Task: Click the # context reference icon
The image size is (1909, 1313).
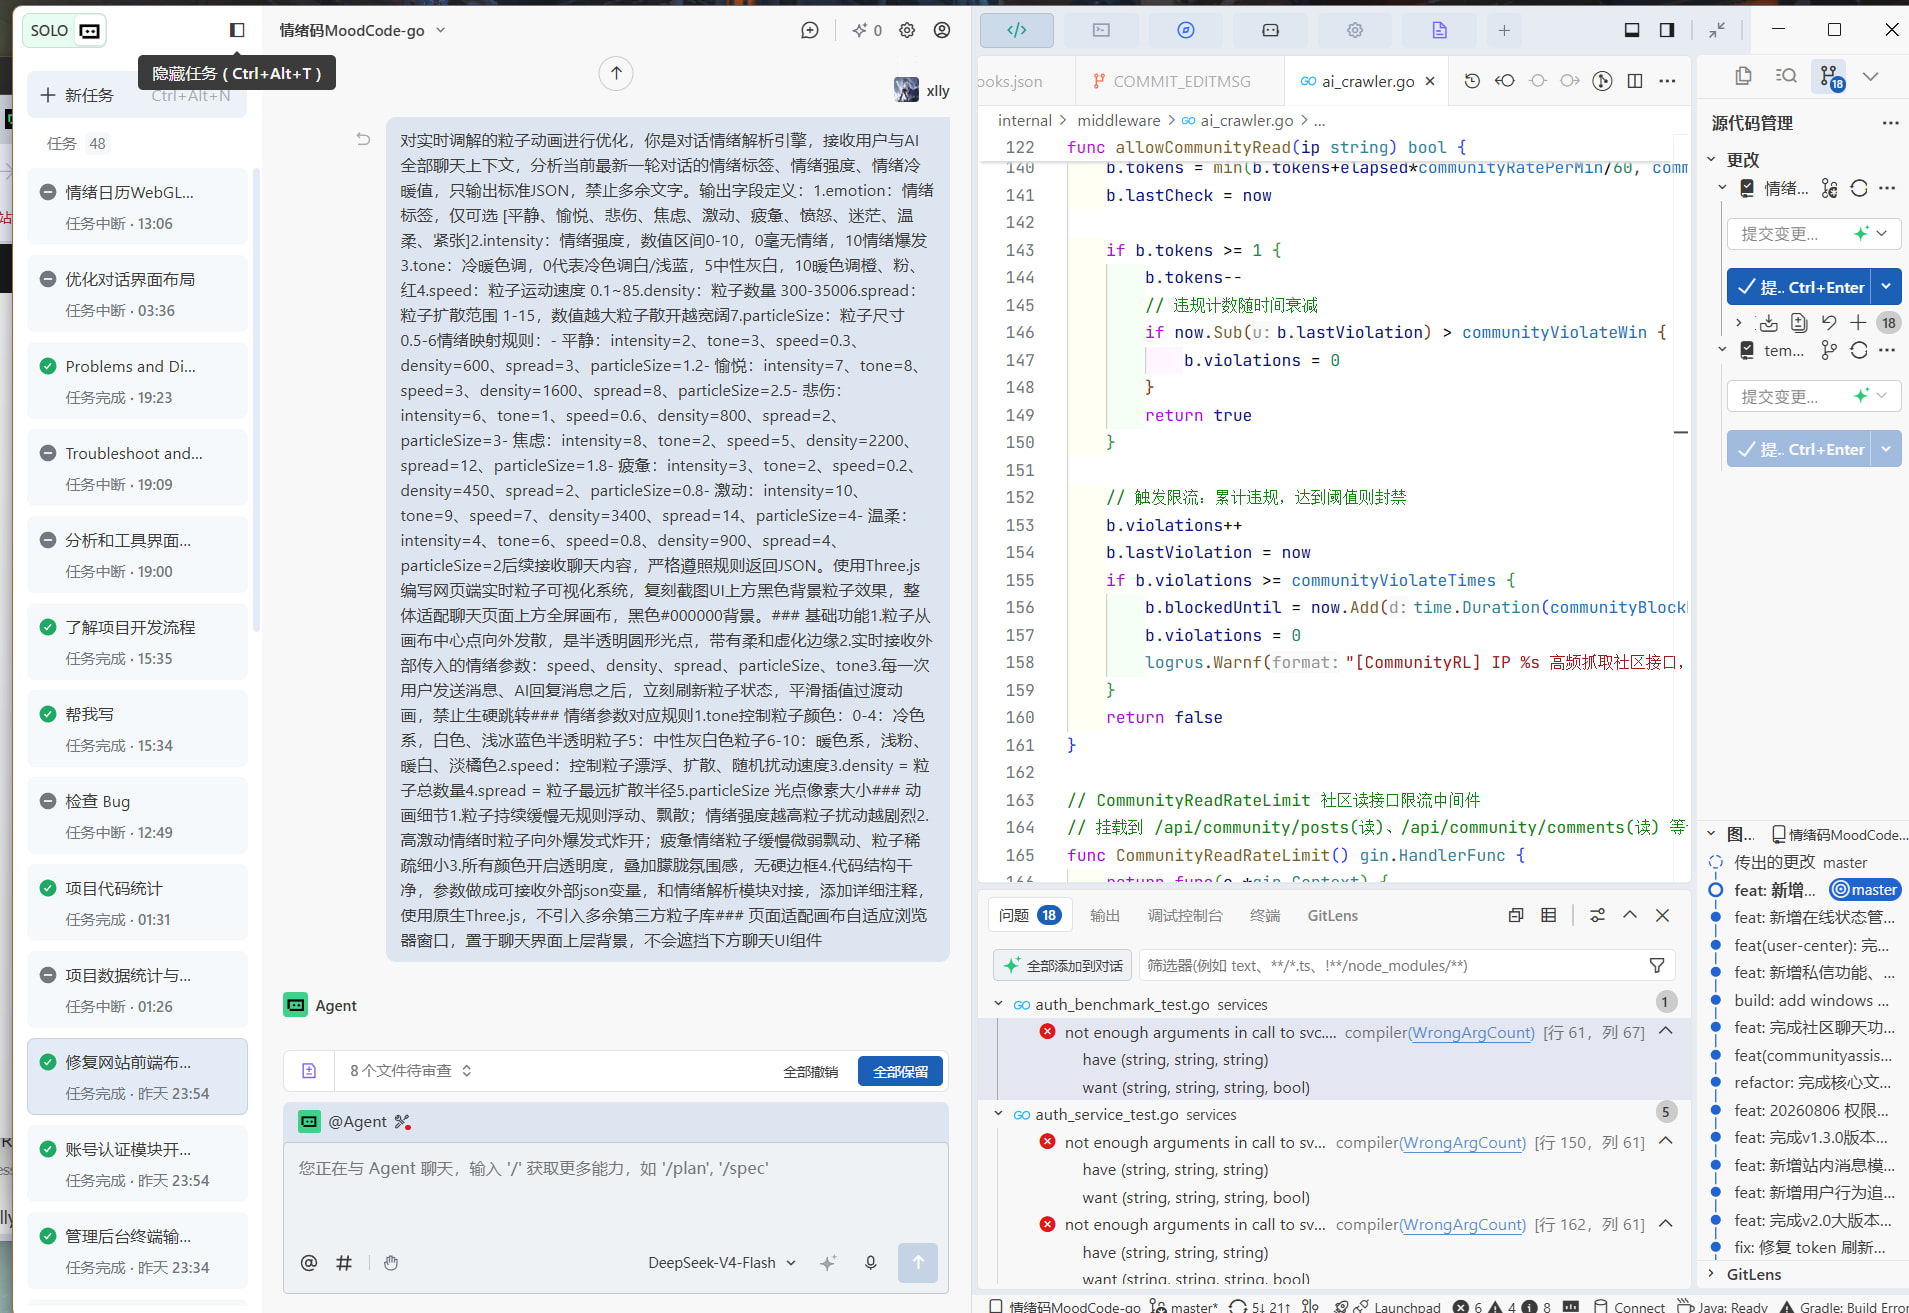Action: (344, 1262)
